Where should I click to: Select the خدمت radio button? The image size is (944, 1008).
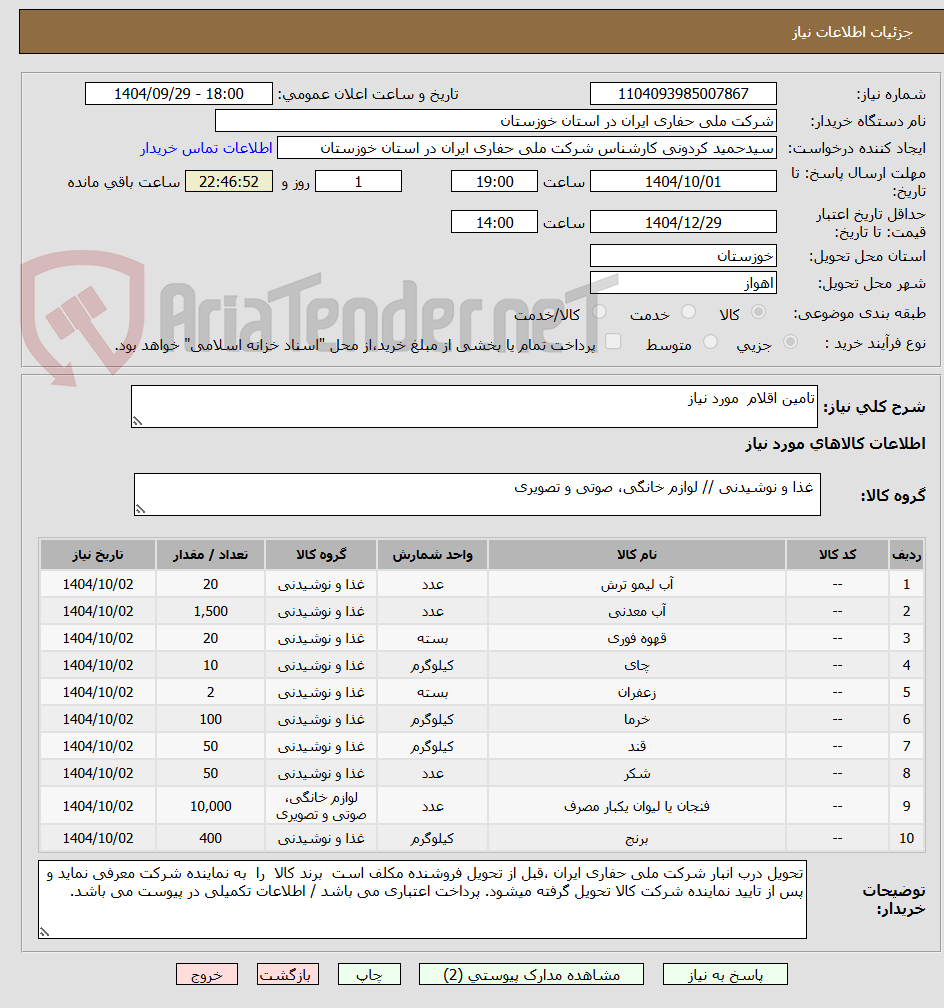[x=689, y=312]
